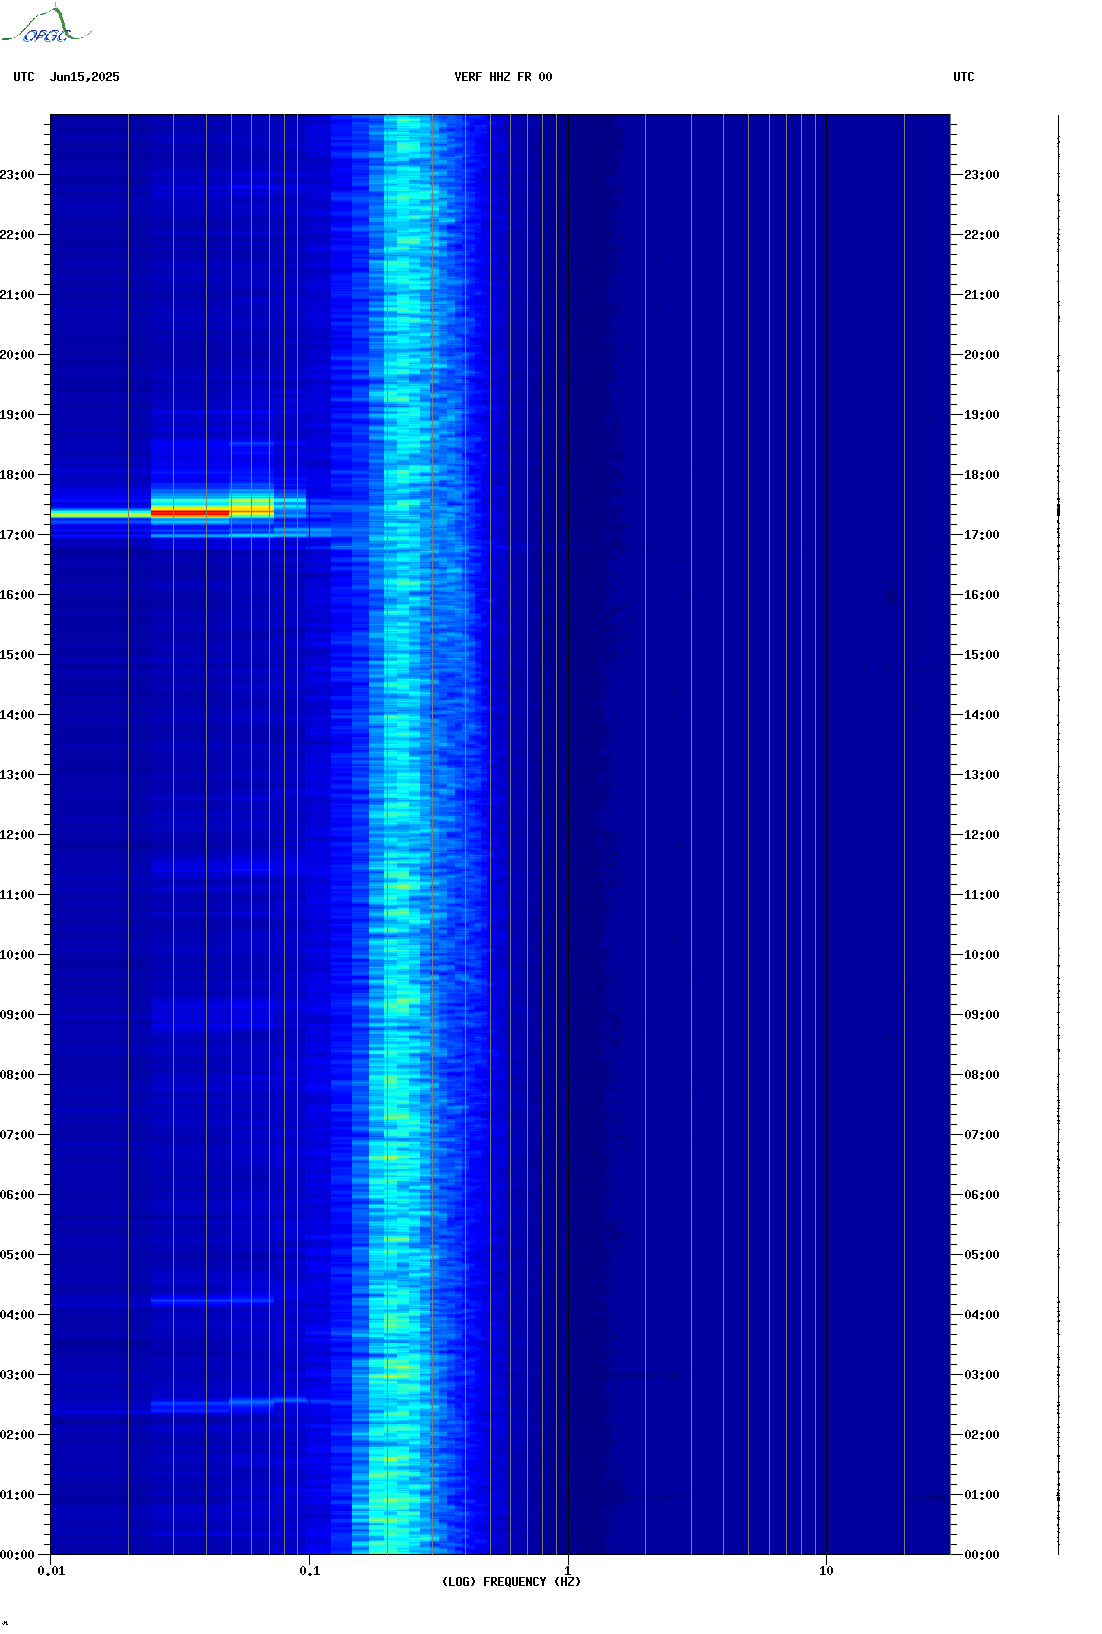Click the 0.1 frequency tick label
This screenshot has width=1102, height=1634.
point(310,1571)
